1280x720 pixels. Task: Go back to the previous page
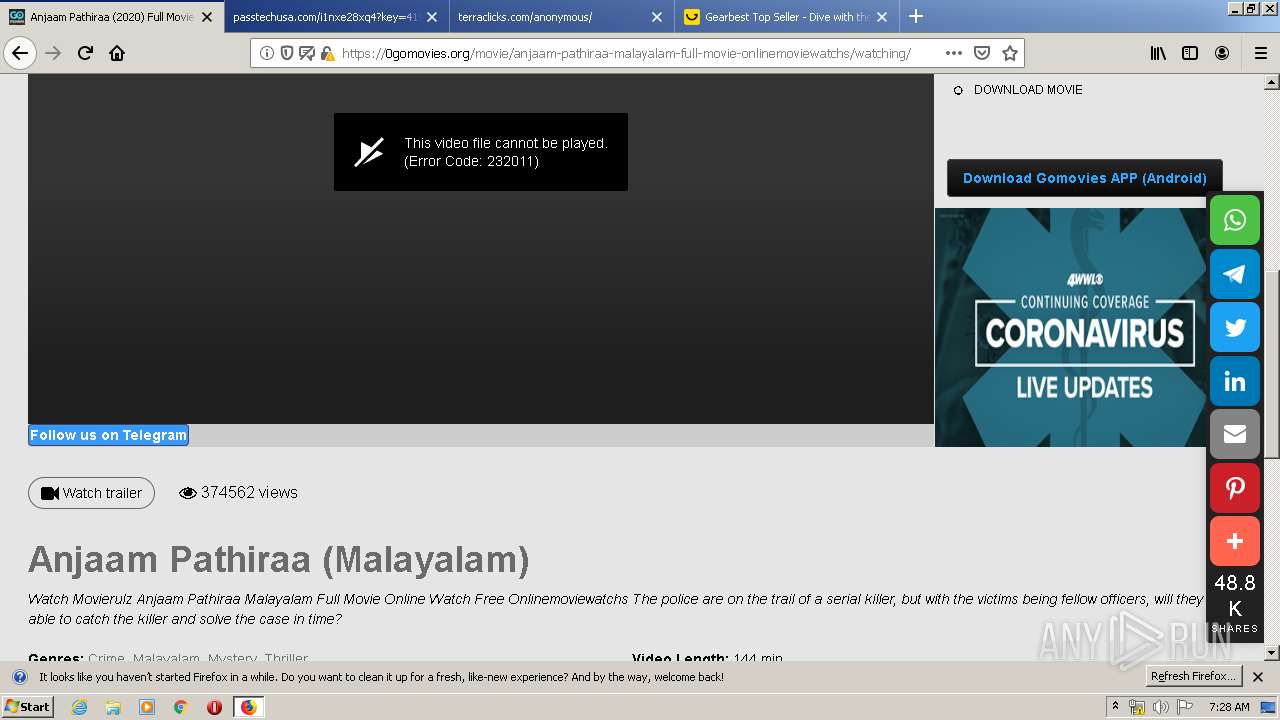pos(20,53)
